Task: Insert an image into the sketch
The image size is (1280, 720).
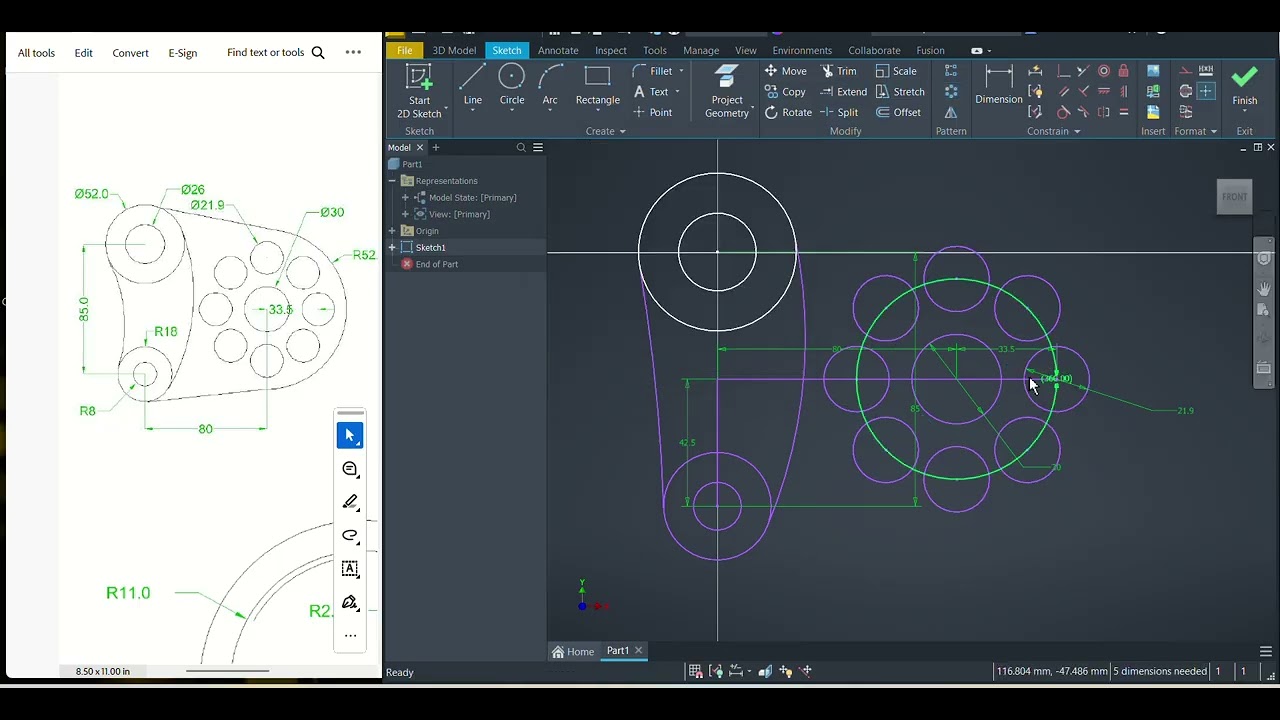Action: (1153, 71)
